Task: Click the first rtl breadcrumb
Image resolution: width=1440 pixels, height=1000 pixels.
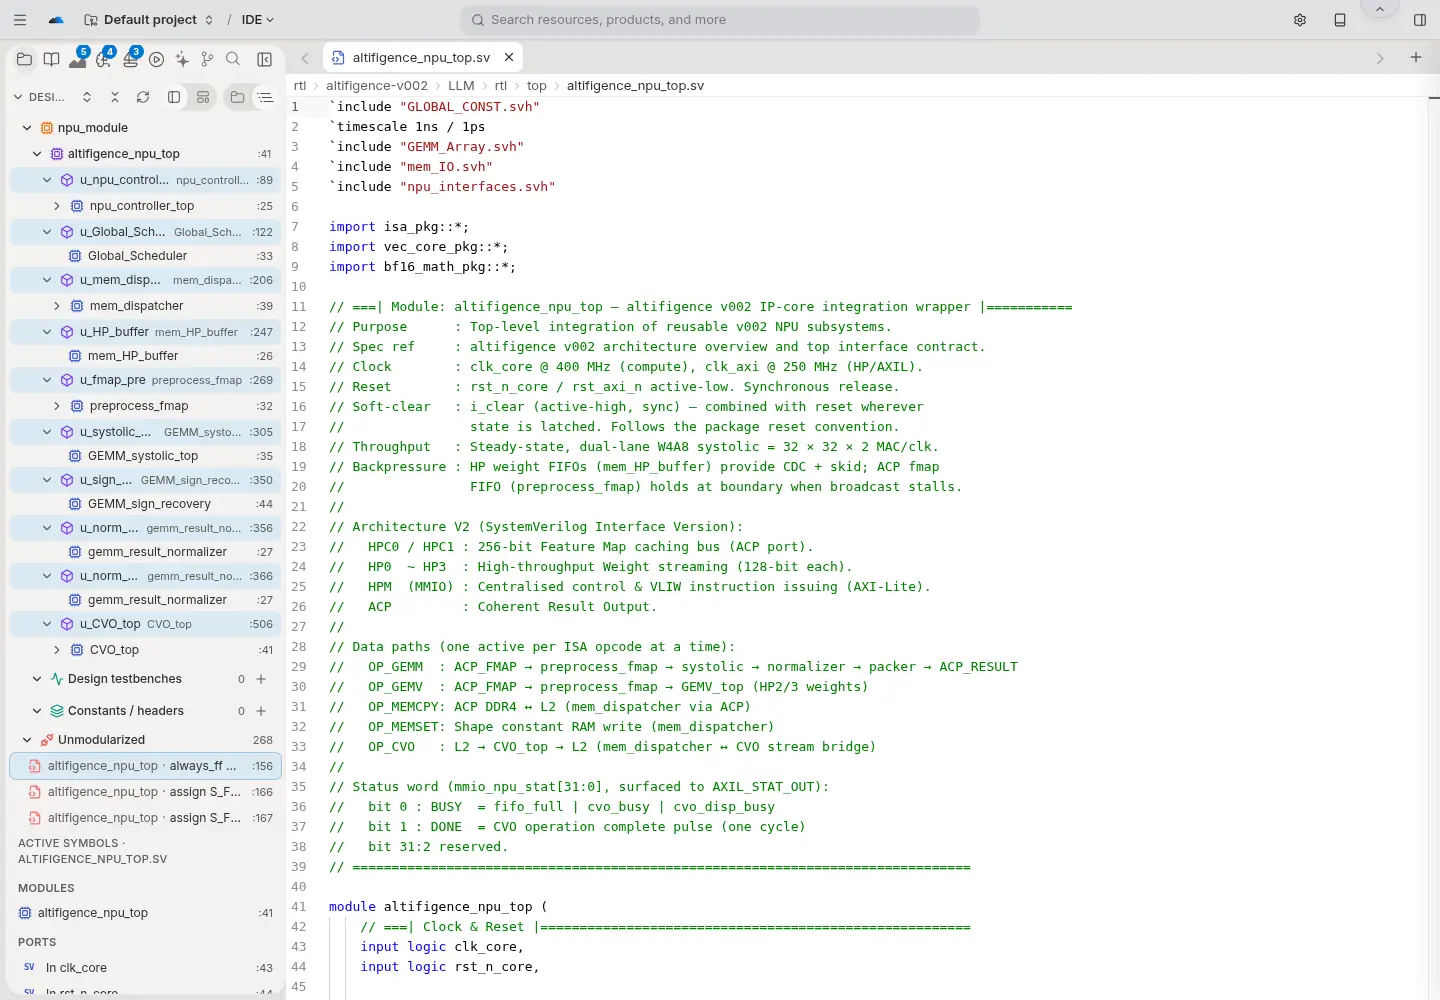Action: pyautogui.click(x=300, y=86)
